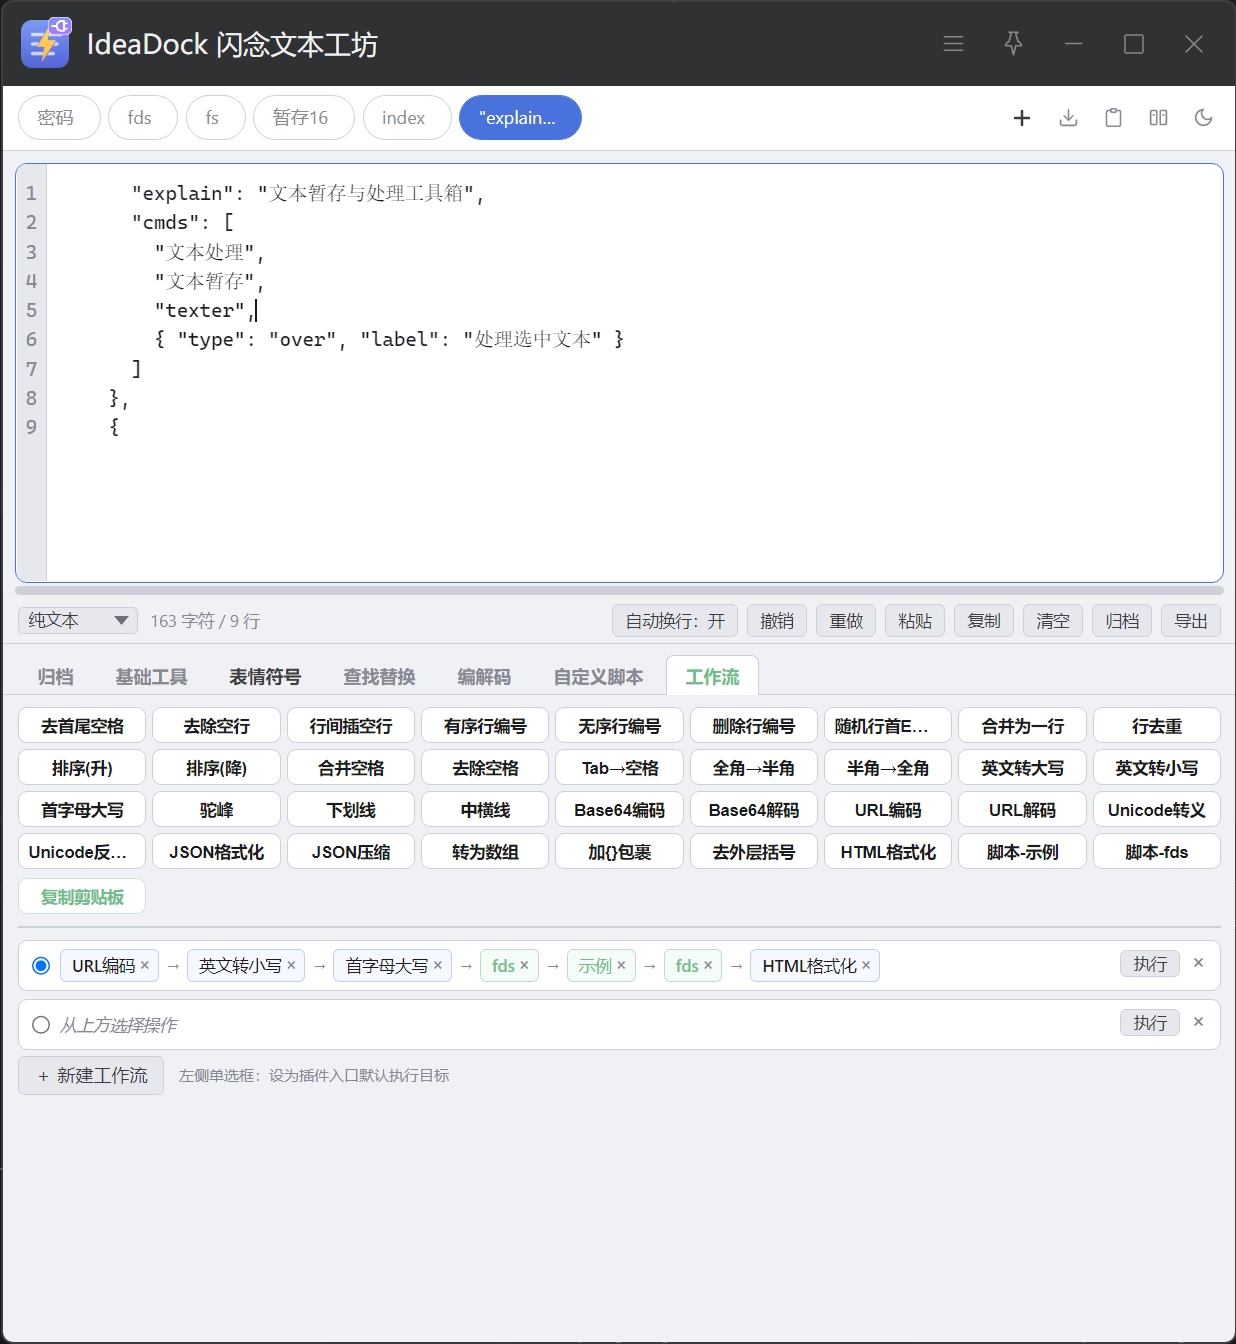Remove 示例 step from workflow
Screen dimensions: 1236x1344
(x=621, y=965)
